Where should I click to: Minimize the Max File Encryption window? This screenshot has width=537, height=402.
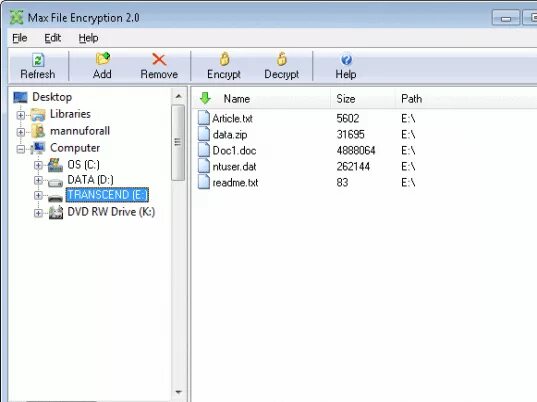(x=505, y=18)
